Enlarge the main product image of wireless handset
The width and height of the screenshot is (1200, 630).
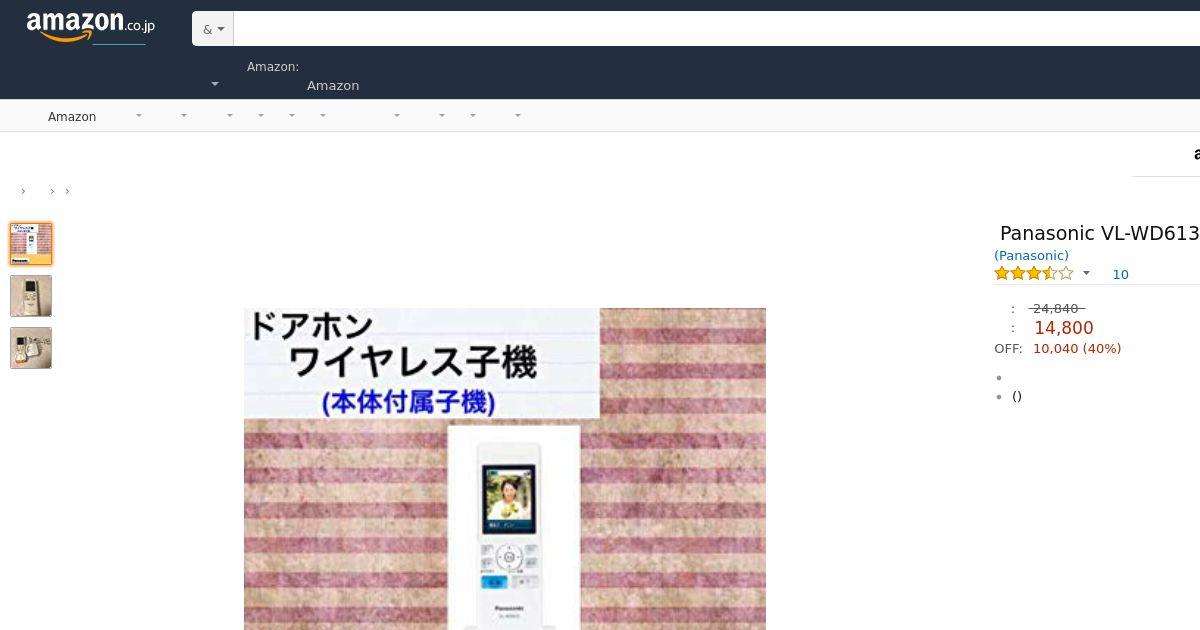click(x=505, y=469)
